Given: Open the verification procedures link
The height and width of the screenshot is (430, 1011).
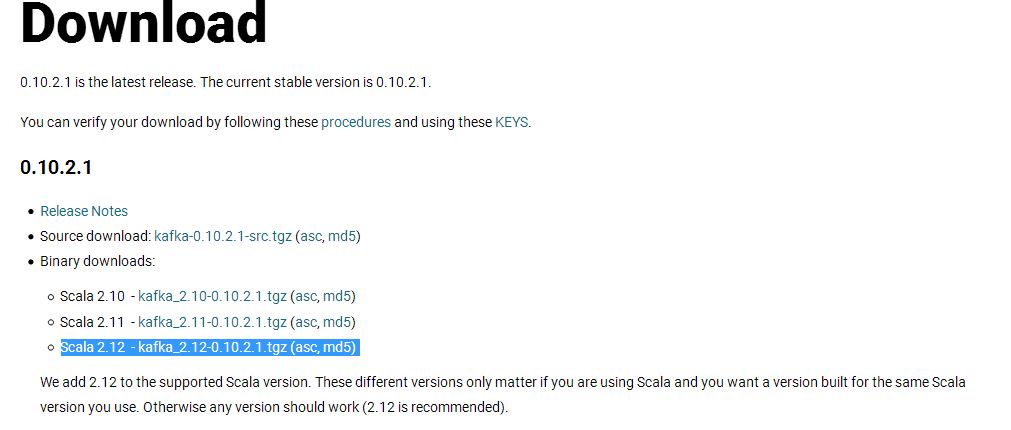Looking at the screenshot, I should click(x=356, y=122).
